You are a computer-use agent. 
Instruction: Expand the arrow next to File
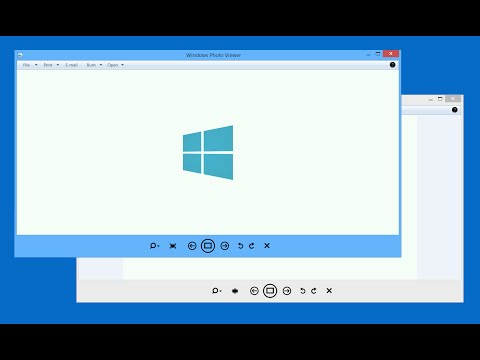pyautogui.click(x=36, y=65)
